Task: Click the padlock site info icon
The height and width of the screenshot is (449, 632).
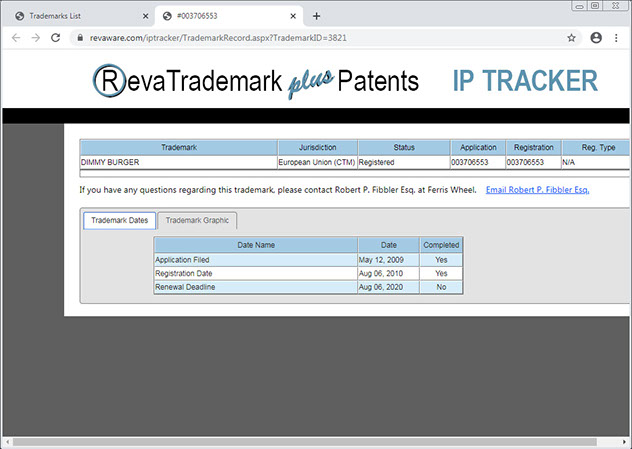Action: [81, 38]
